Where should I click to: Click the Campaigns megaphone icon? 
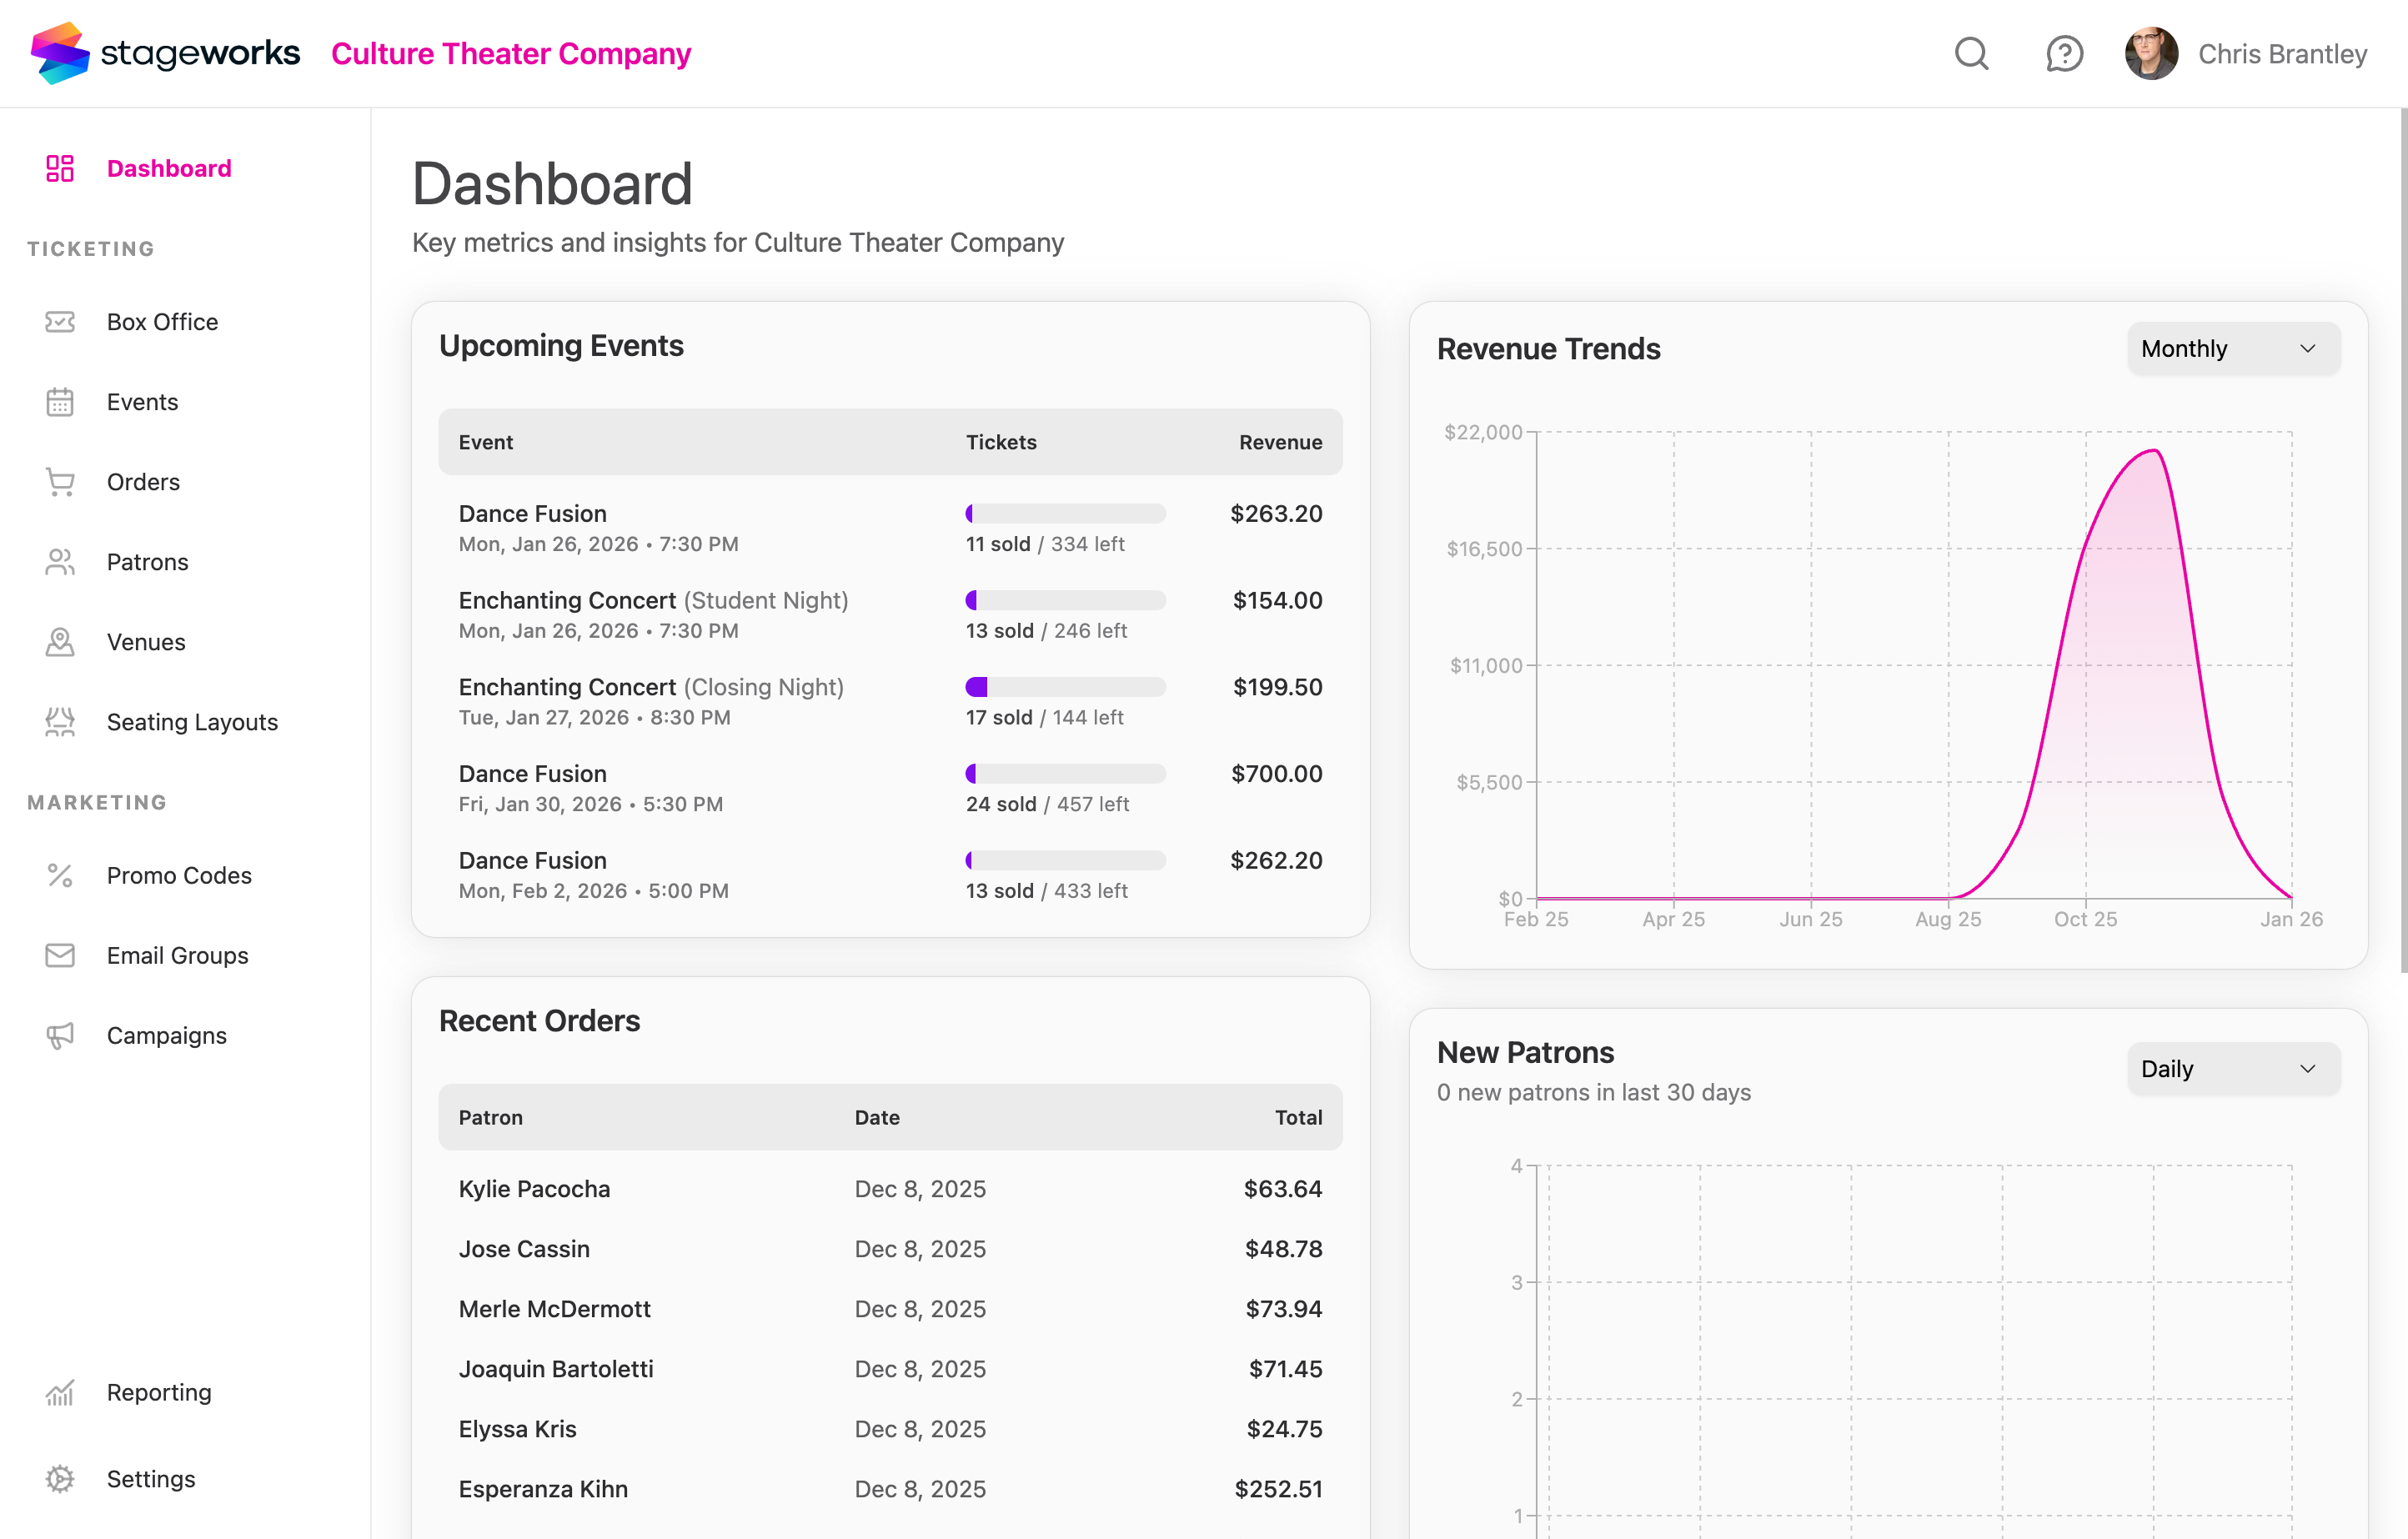(x=60, y=1035)
